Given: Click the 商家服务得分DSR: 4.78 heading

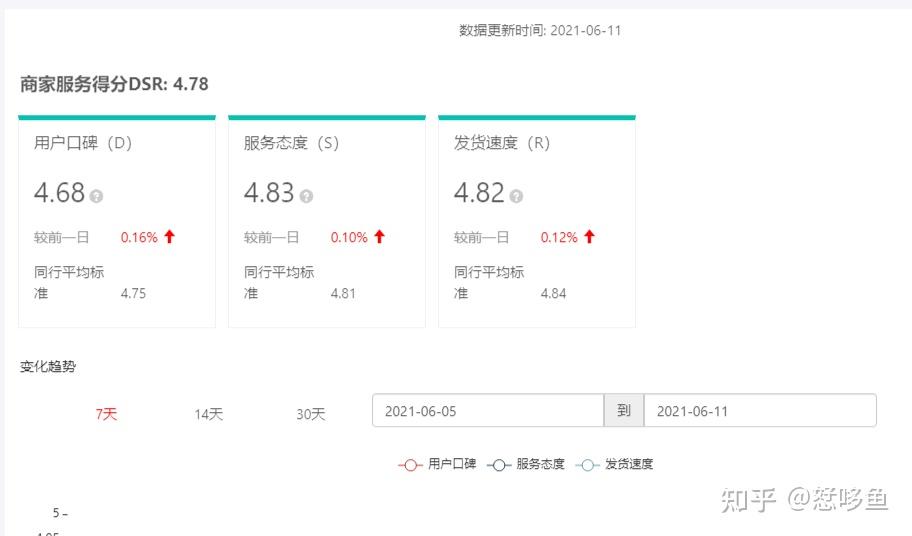Looking at the screenshot, I should (114, 84).
